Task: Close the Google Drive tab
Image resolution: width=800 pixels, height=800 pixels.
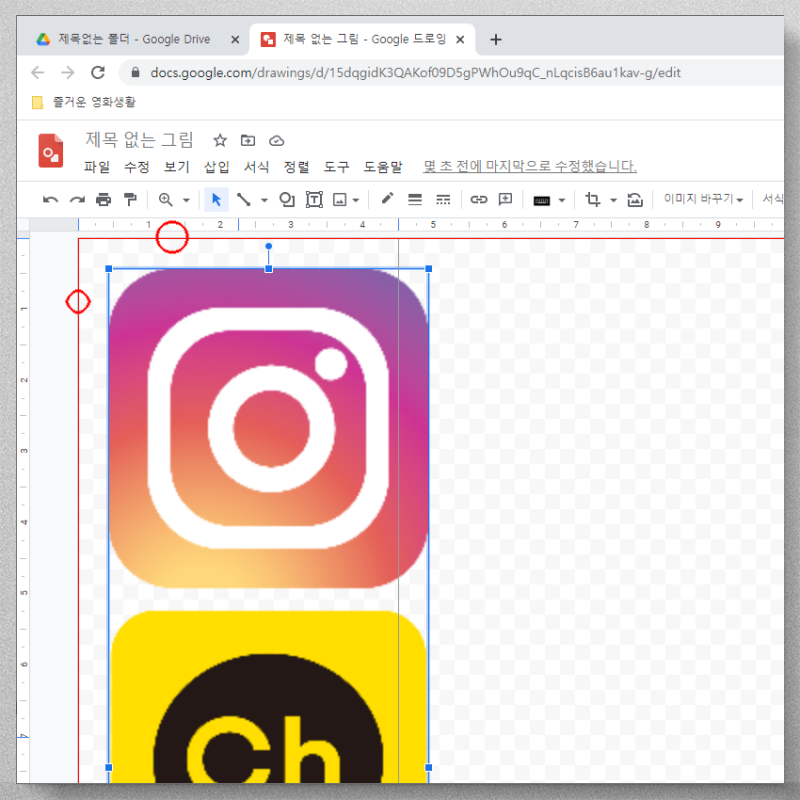Action: pos(235,40)
